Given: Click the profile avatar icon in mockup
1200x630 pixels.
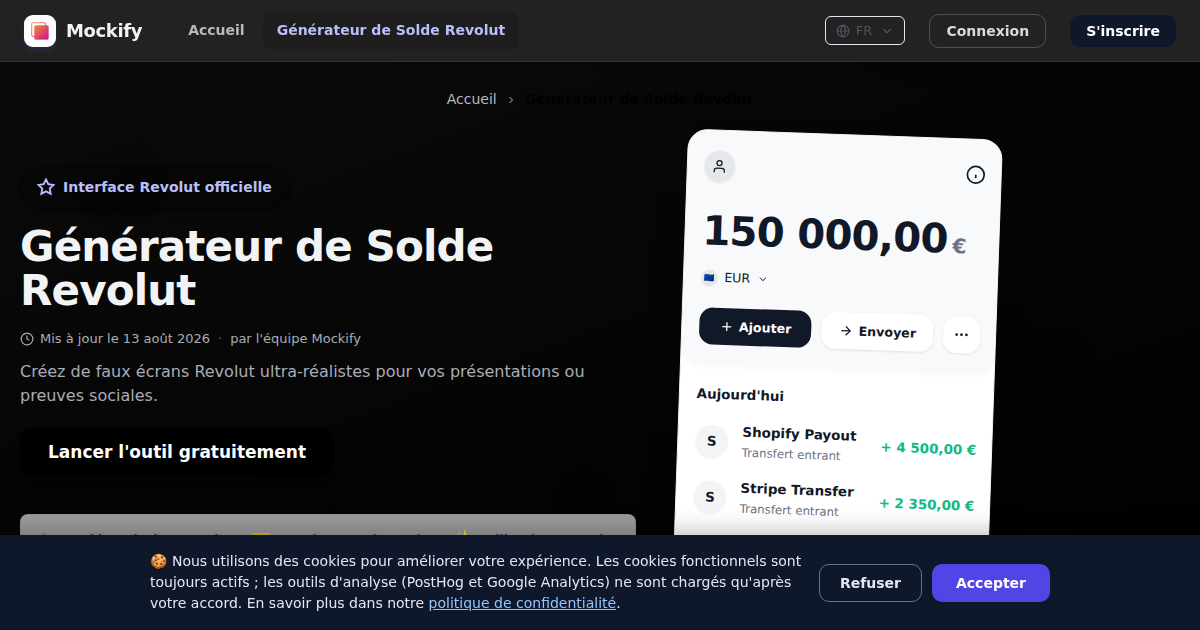Looking at the screenshot, I should coord(719,167).
